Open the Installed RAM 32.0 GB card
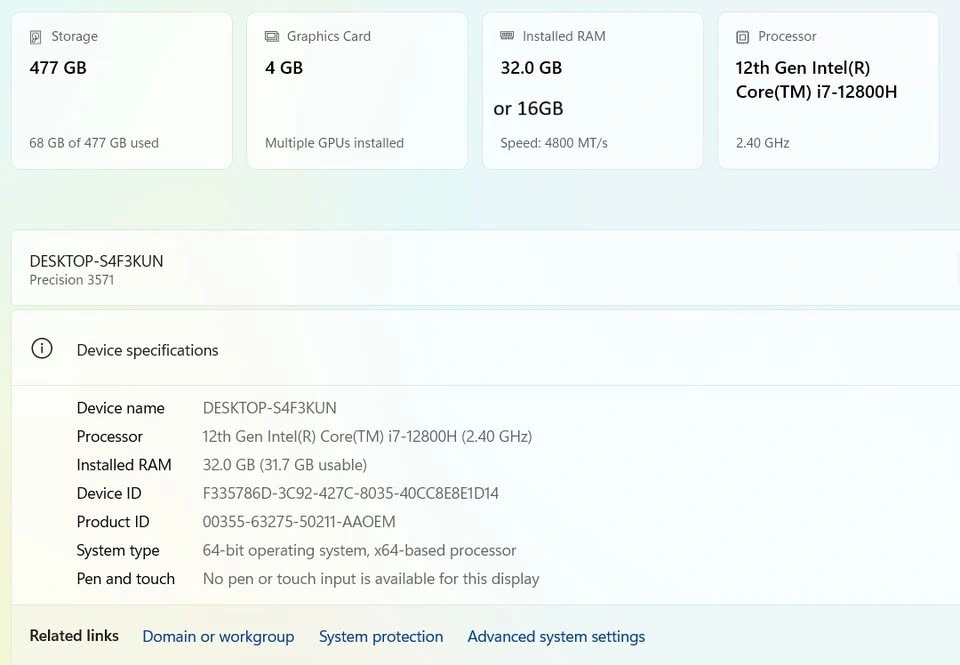Screen dimensions: 960x665 593,91
